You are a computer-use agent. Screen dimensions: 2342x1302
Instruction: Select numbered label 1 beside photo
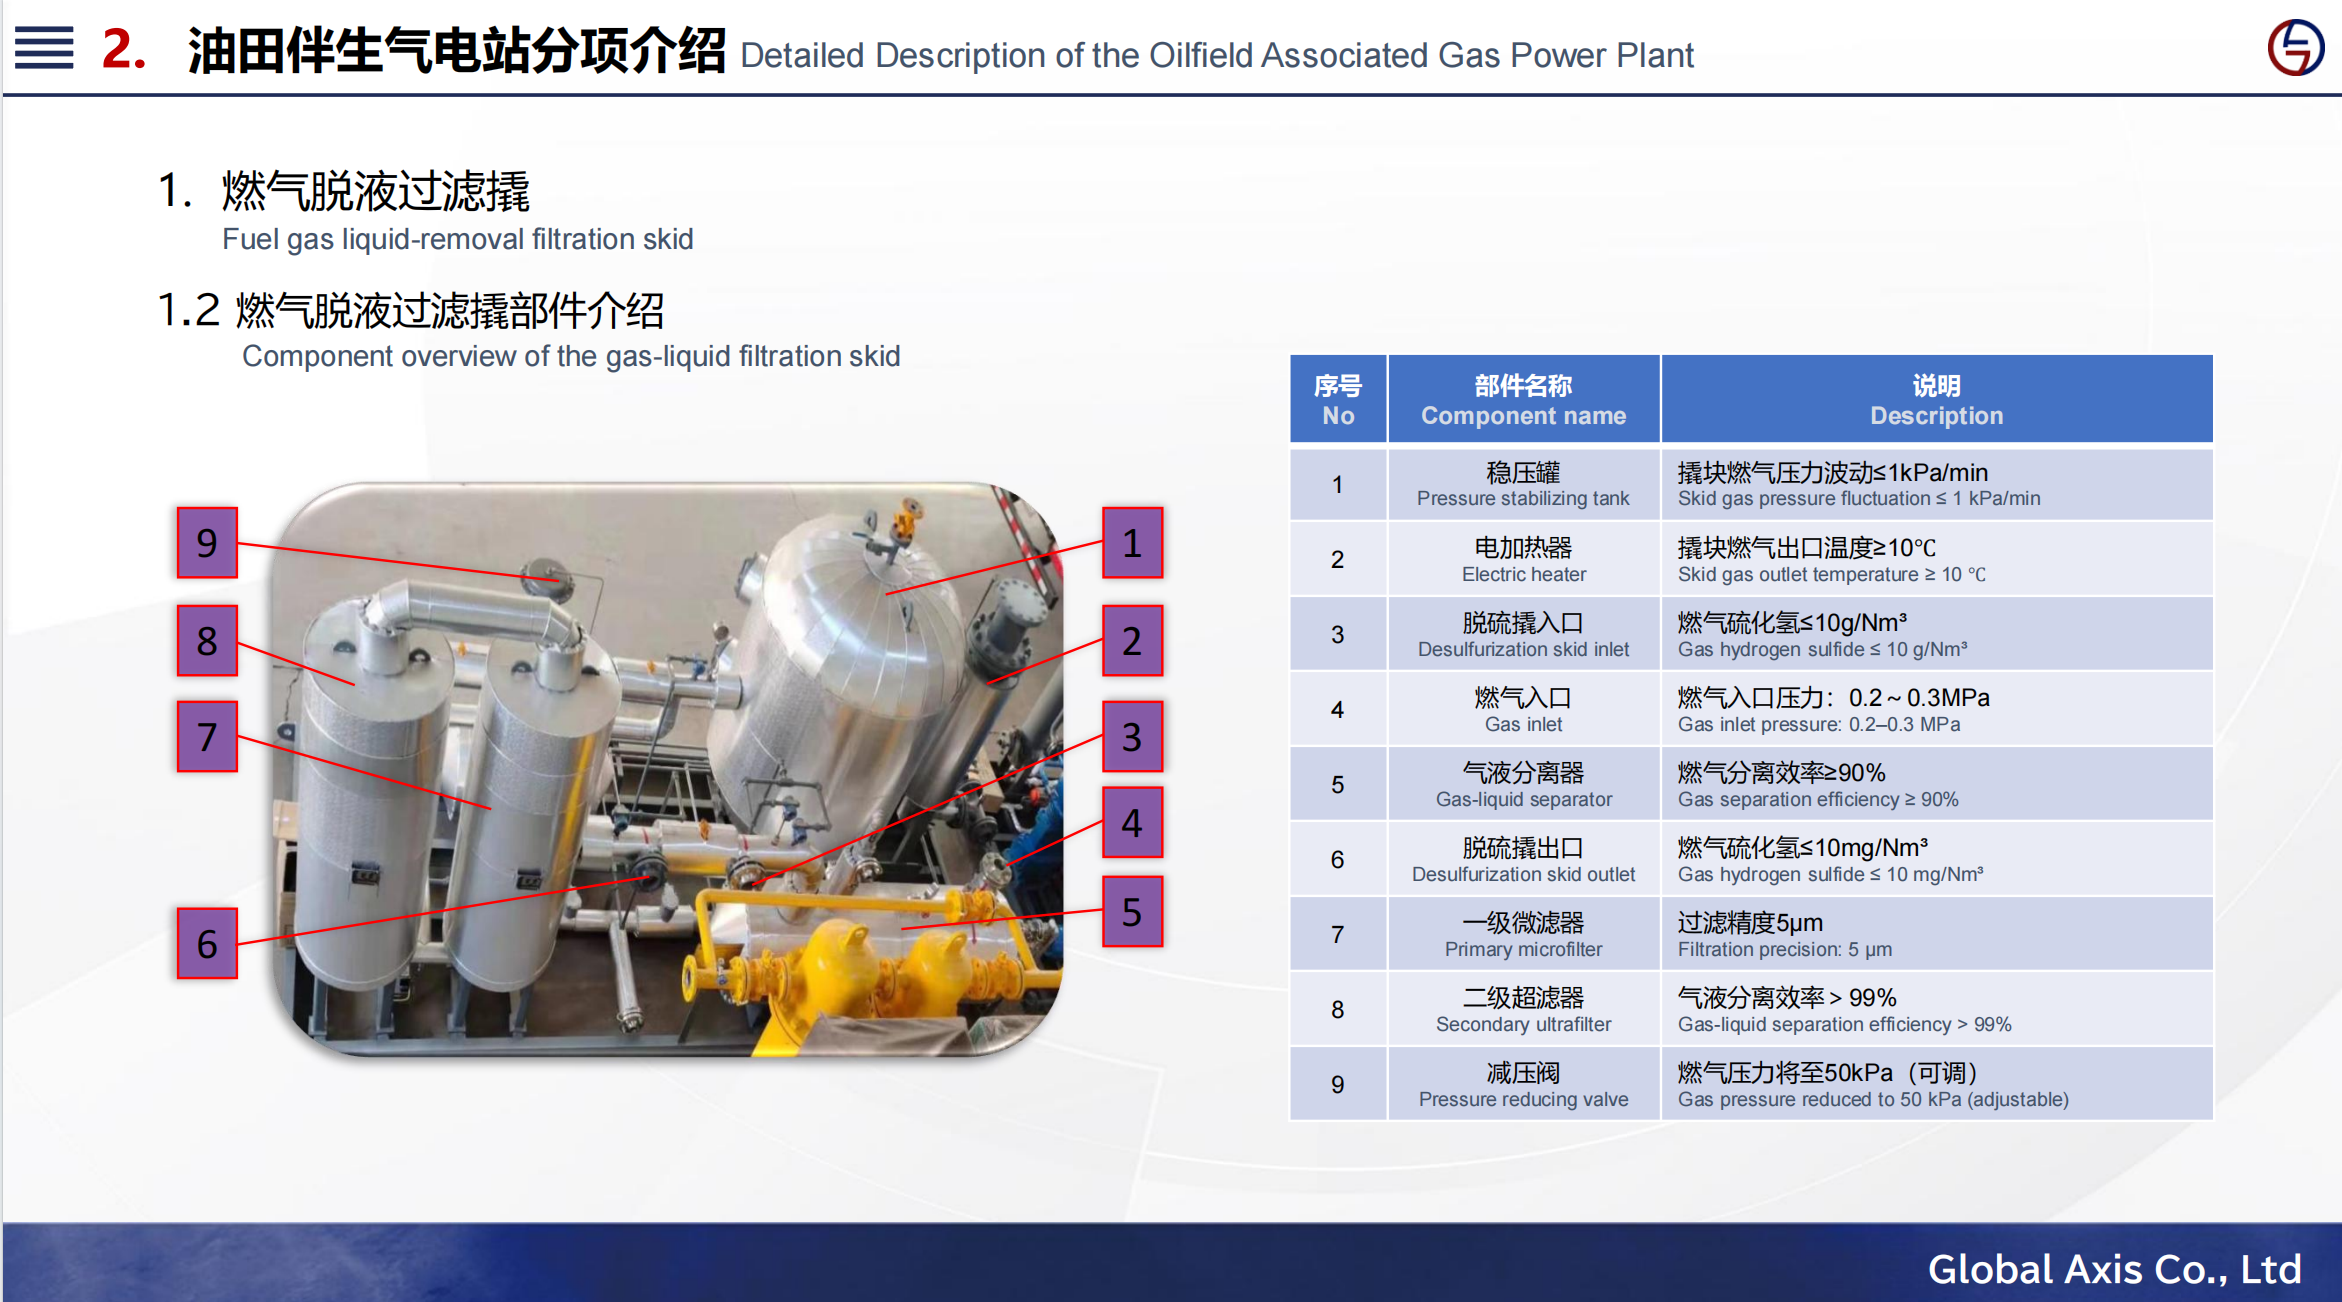(1132, 543)
